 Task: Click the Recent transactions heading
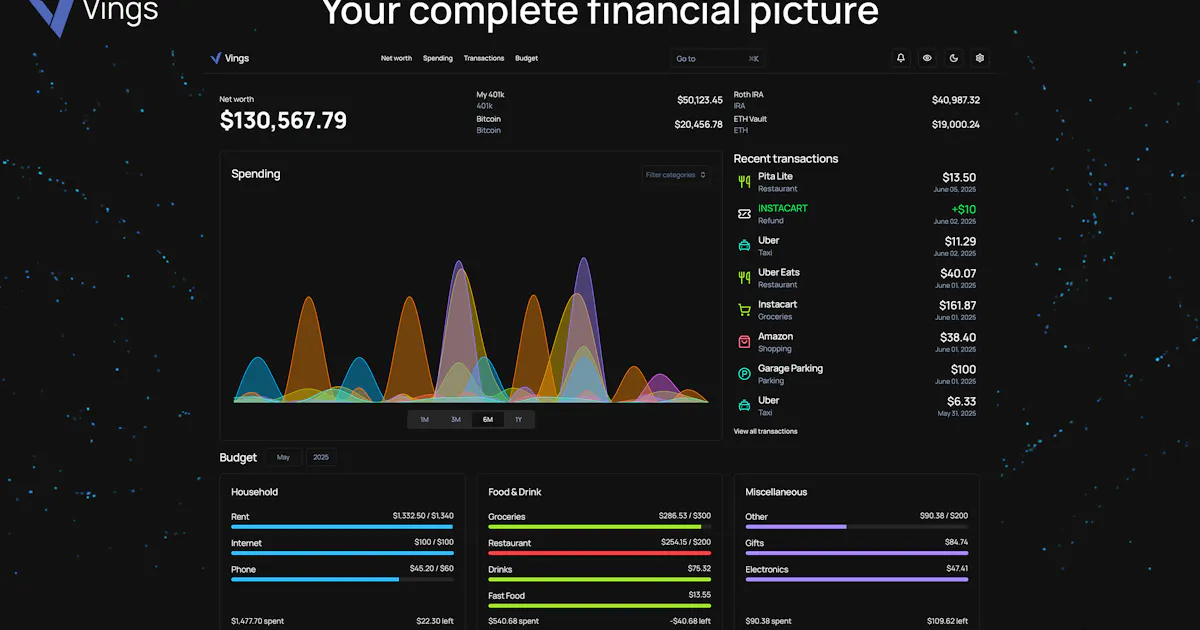pos(786,158)
